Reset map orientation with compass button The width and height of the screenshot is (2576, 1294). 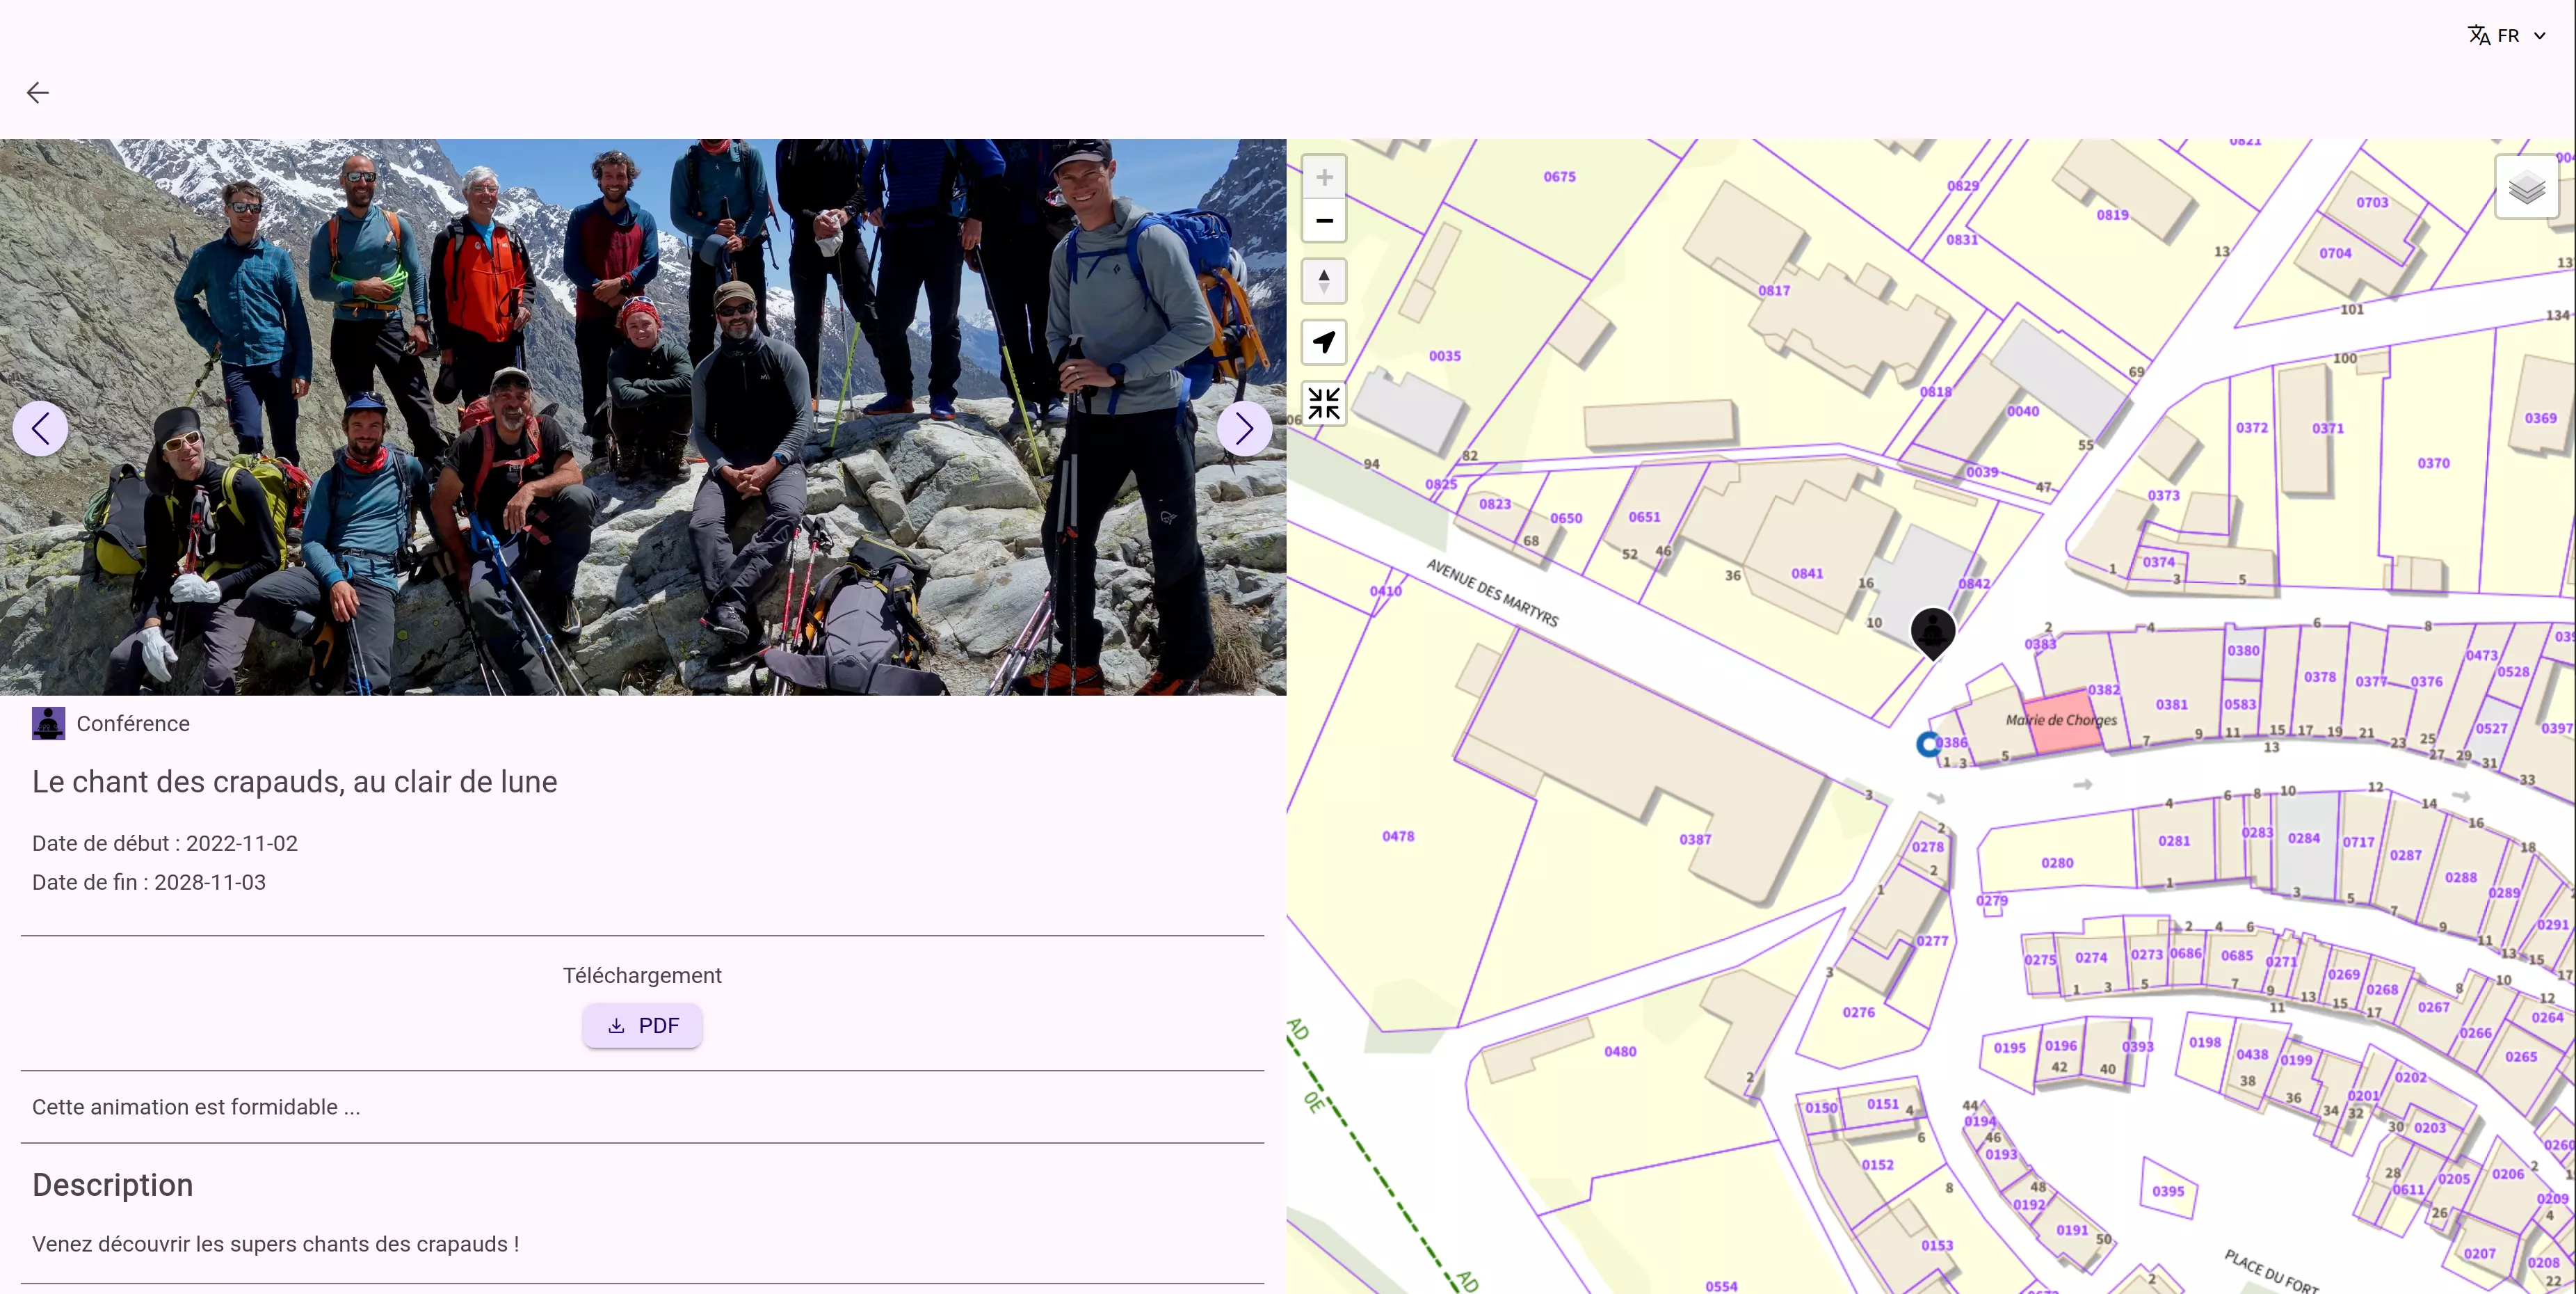coord(1324,281)
